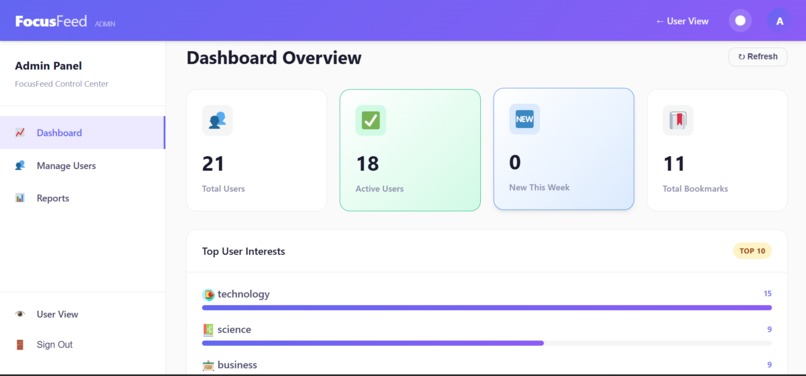Click the technology interest label
Screen dimensions: 806x376
[243, 294]
